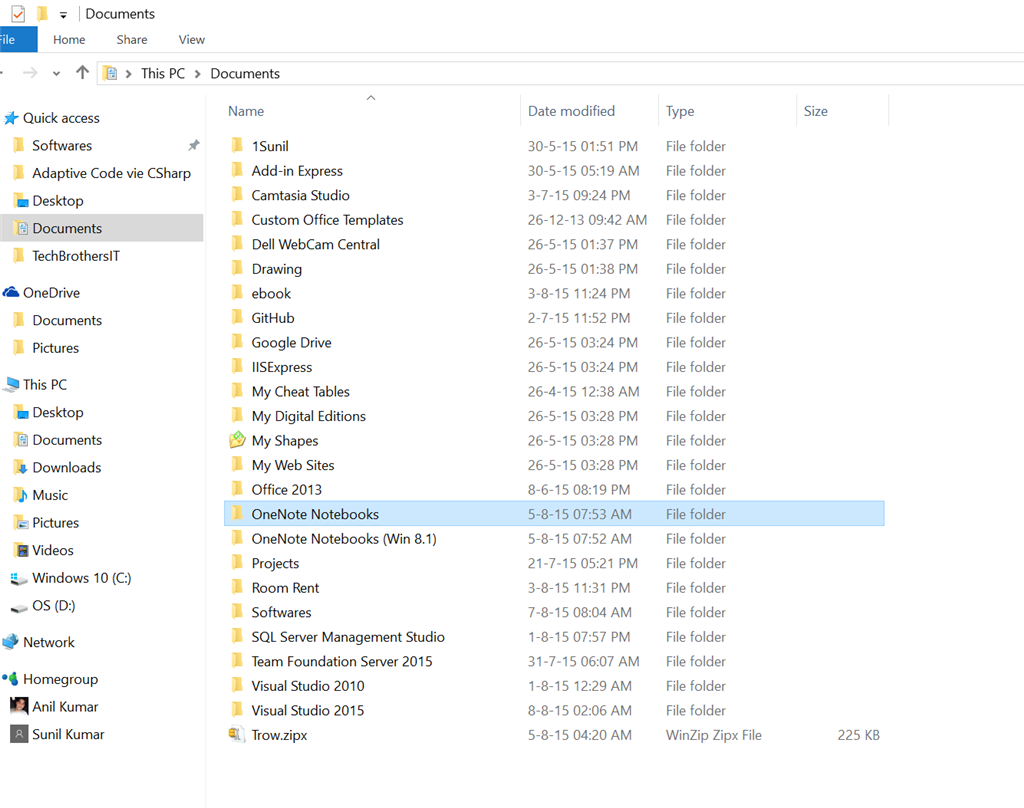Click the Visual Studio 2015 folder icon
Viewport: 1024px width, 808px height.
click(237, 709)
